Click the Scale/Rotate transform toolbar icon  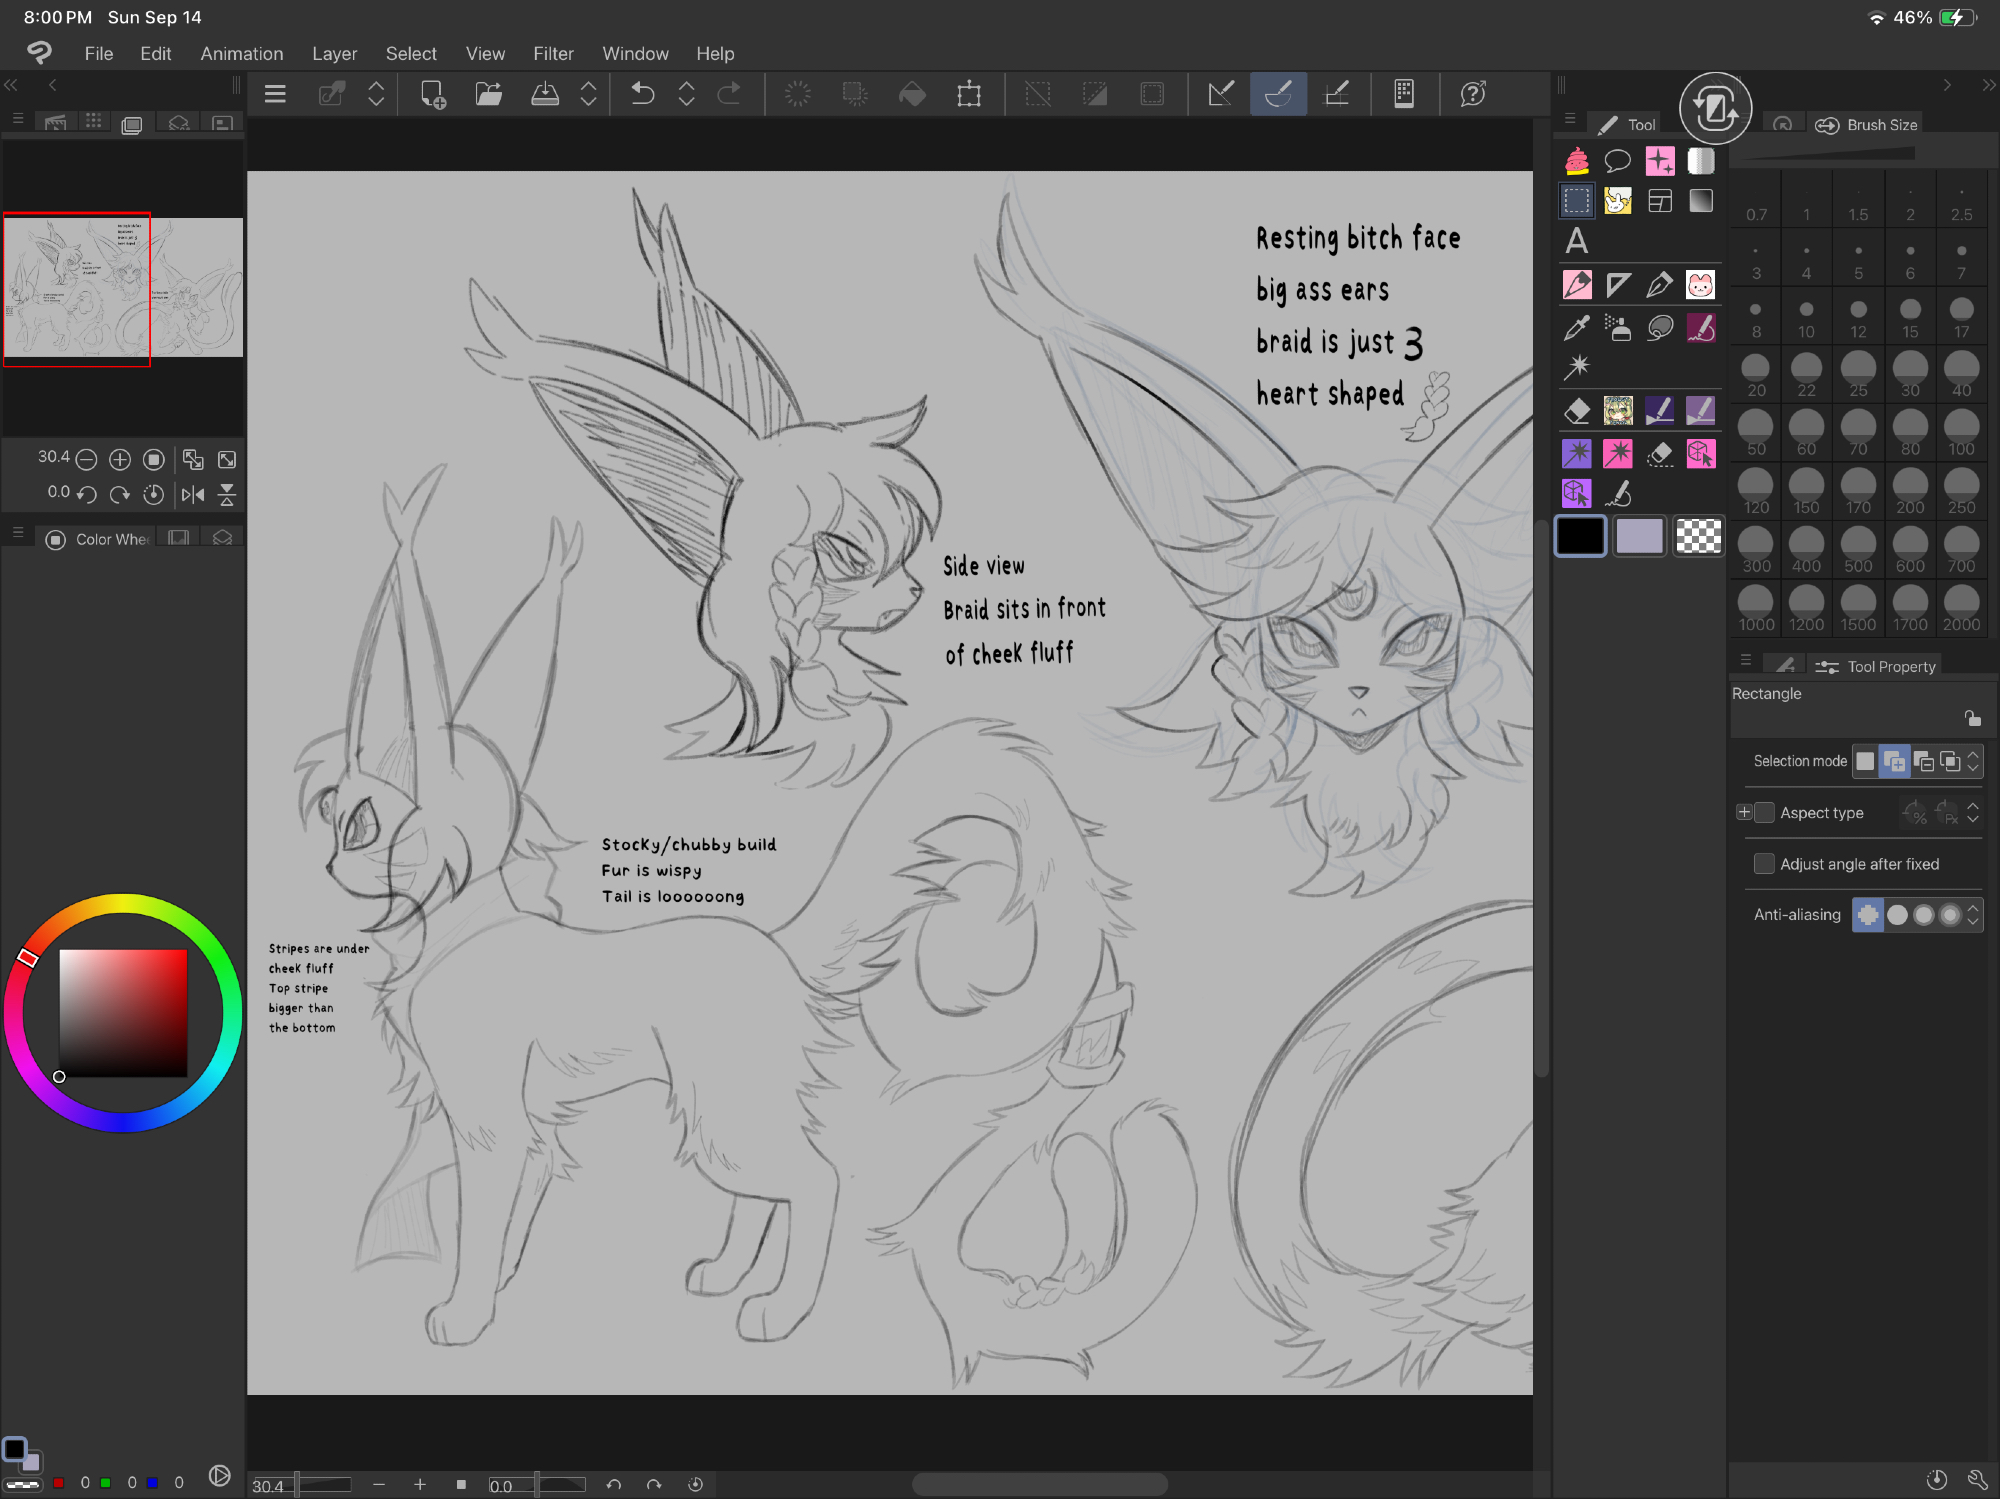(x=968, y=94)
